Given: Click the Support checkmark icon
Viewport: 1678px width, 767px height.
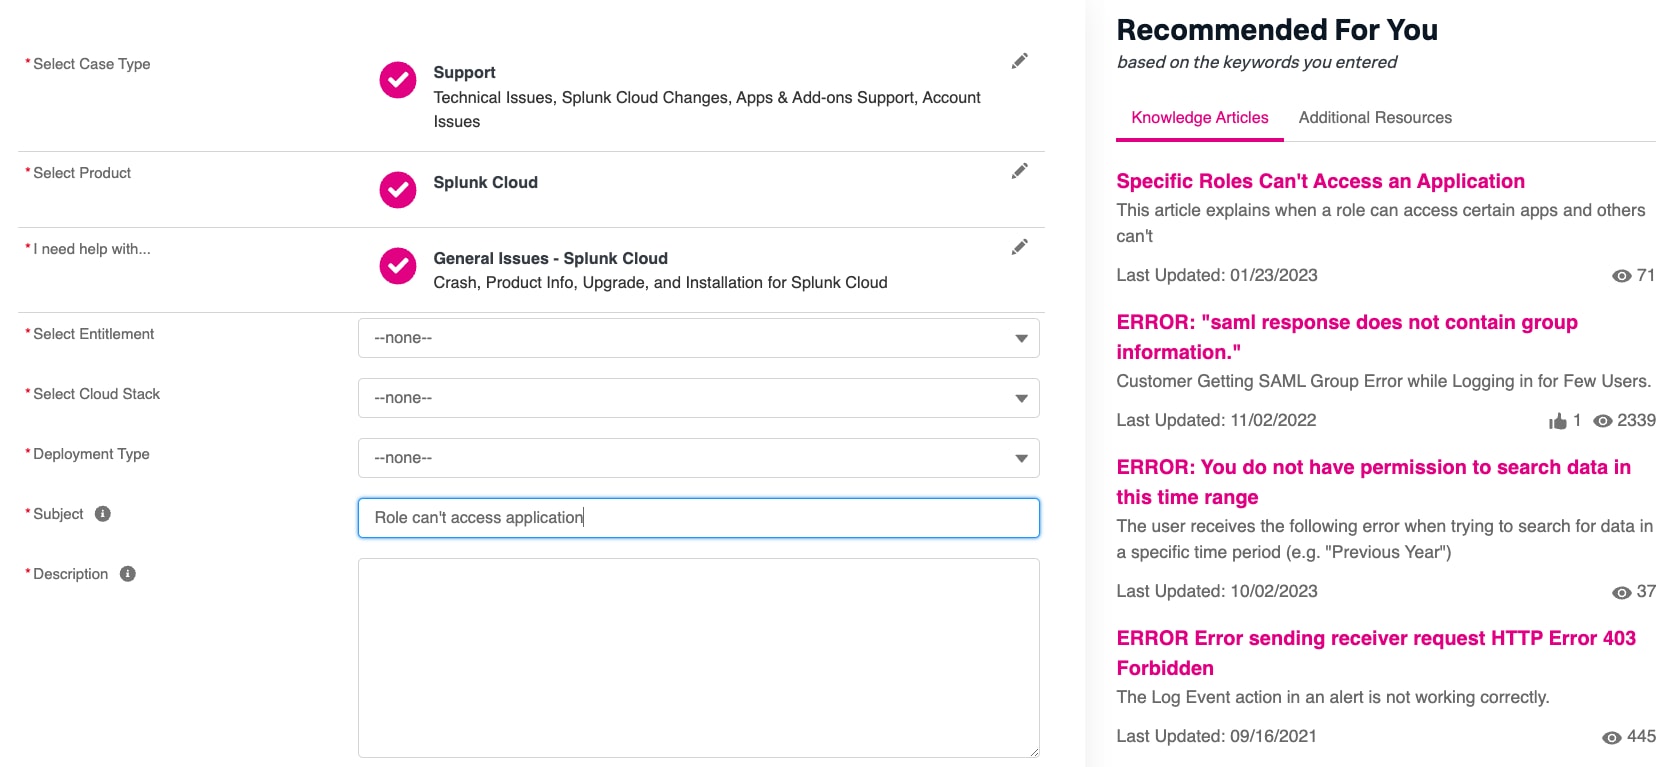Looking at the screenshot, I should pyautogui.click(x=398, y=80).
